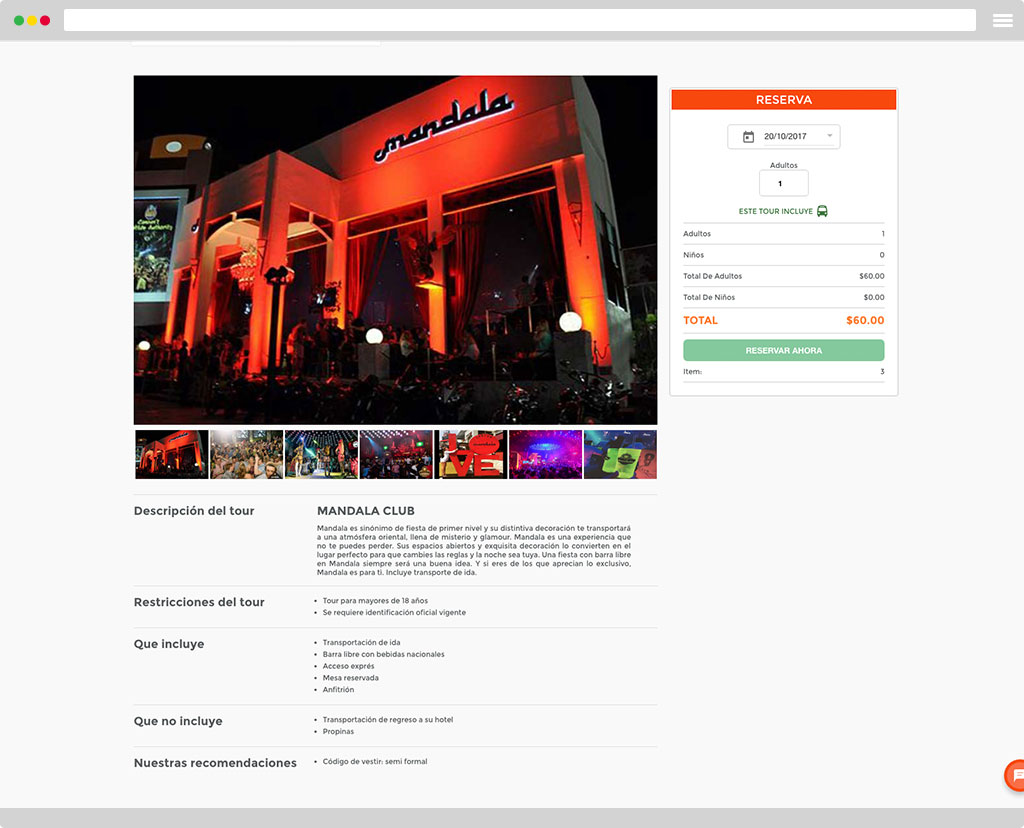This screenshot has width=1024, height=828.
Task: Click the main Mandala club photo
Action: (396, 250)
